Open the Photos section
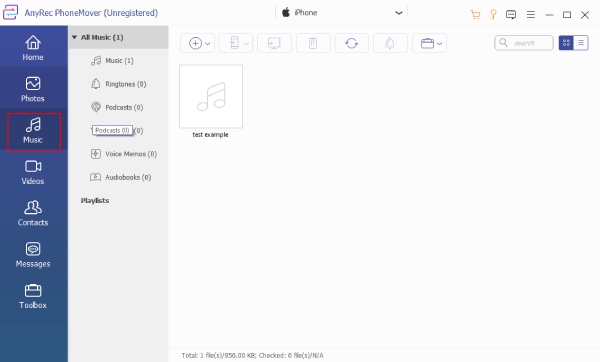The height and width of the screenshot is (362, 600). pos(33,89)
